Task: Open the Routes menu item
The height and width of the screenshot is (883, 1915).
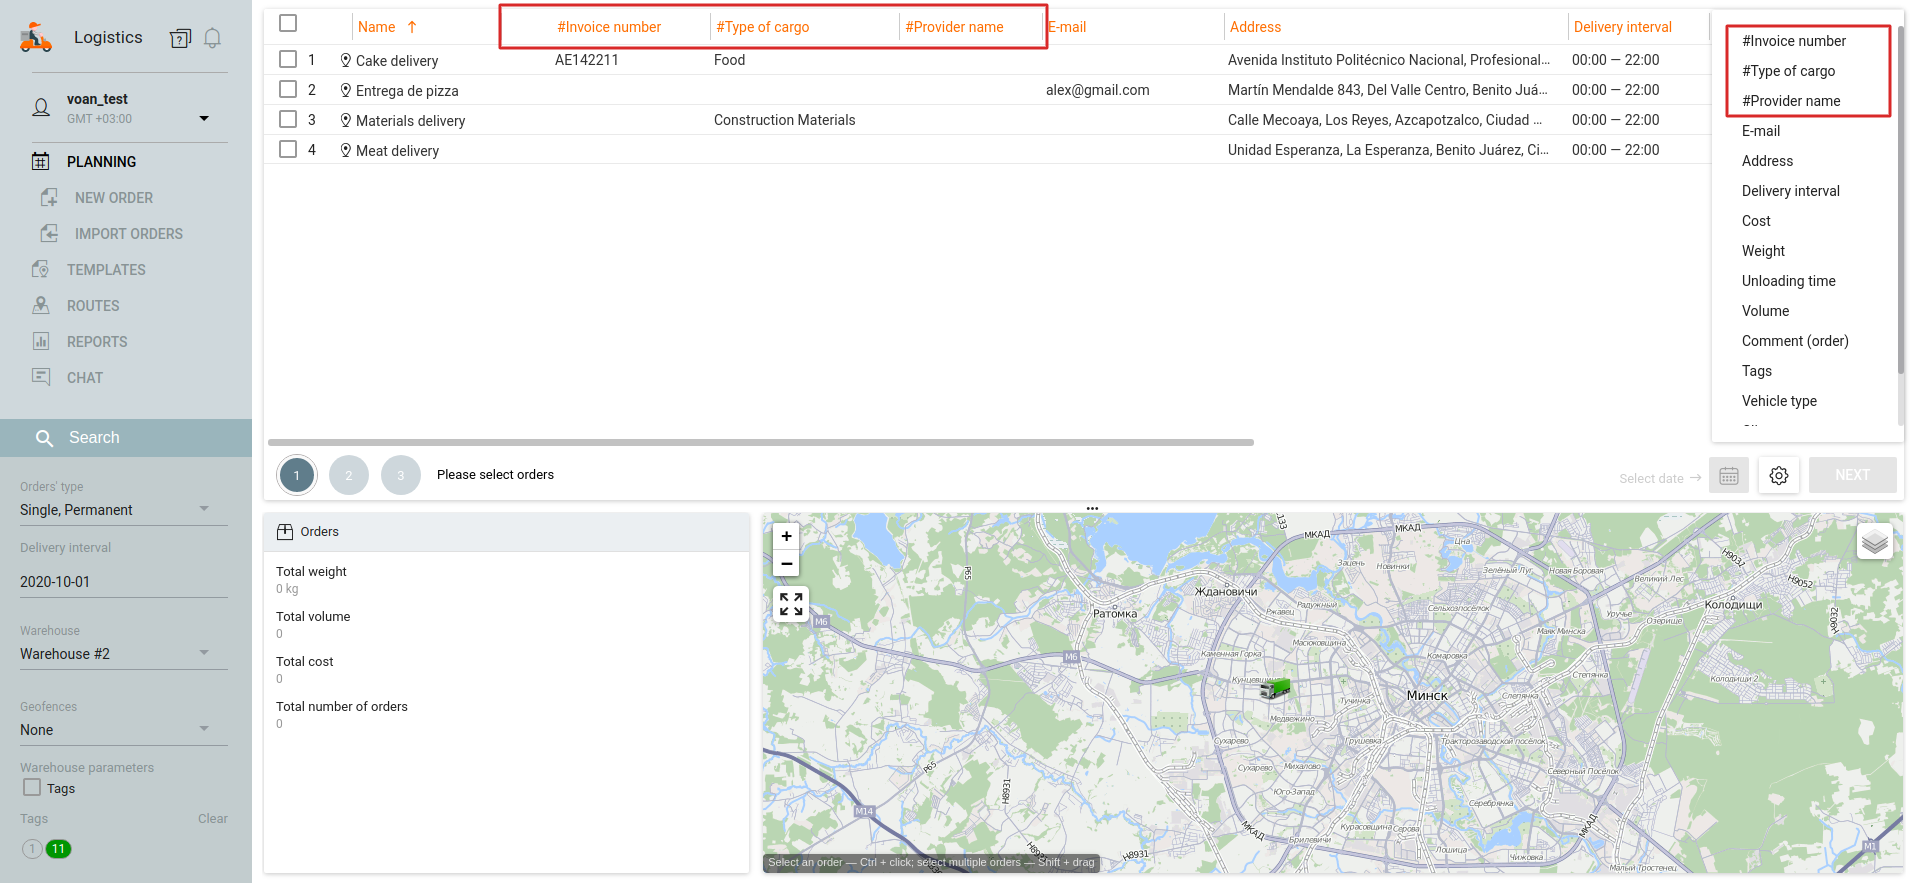Action: (93, 306)
